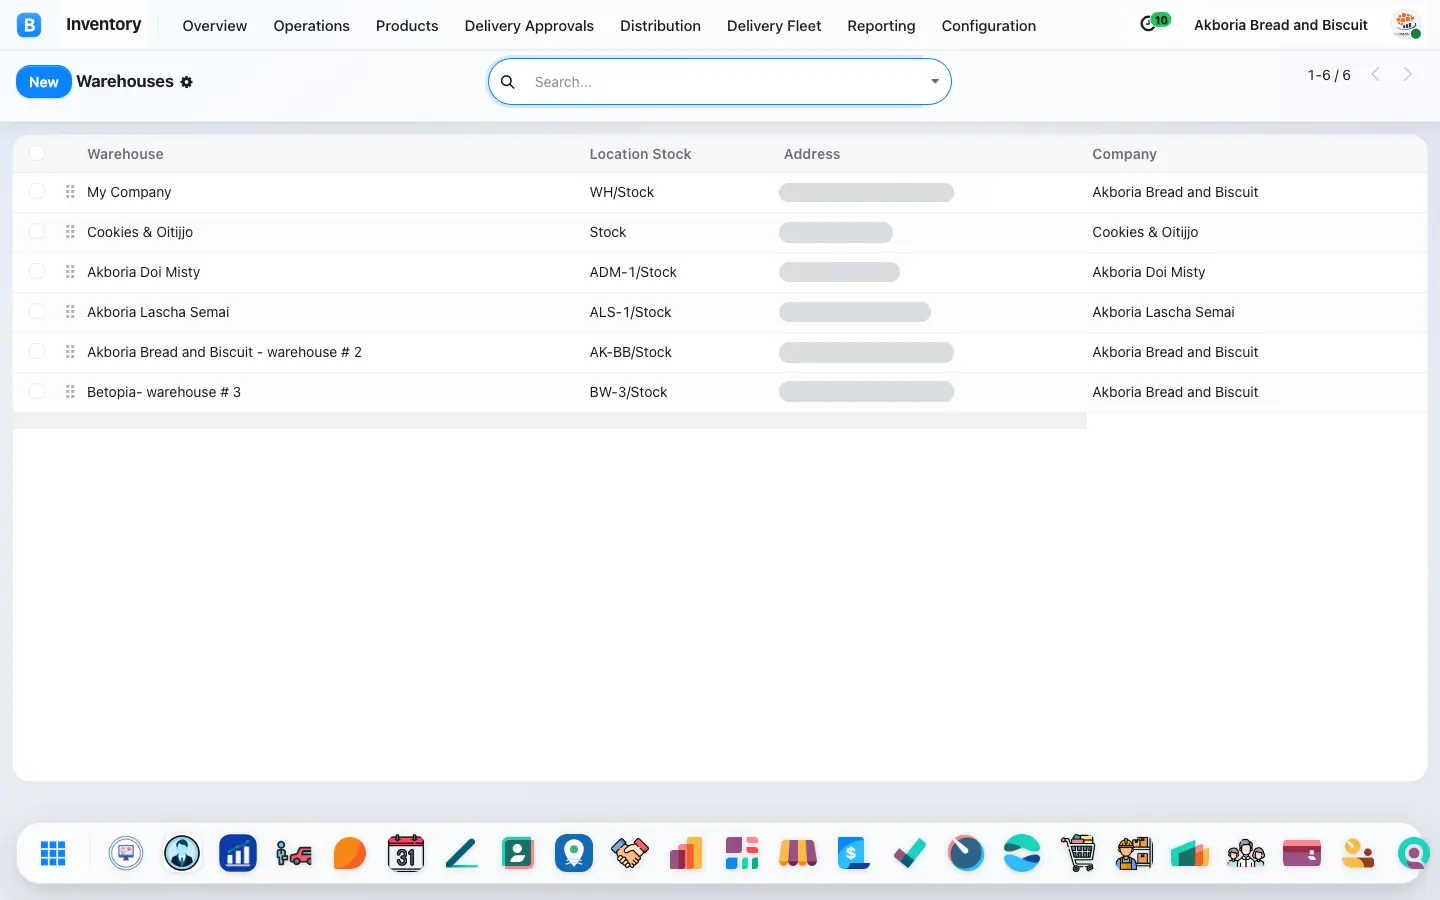Open the teal checkmark icon in dock
The image size is (1440, 900).
(910, 853)
